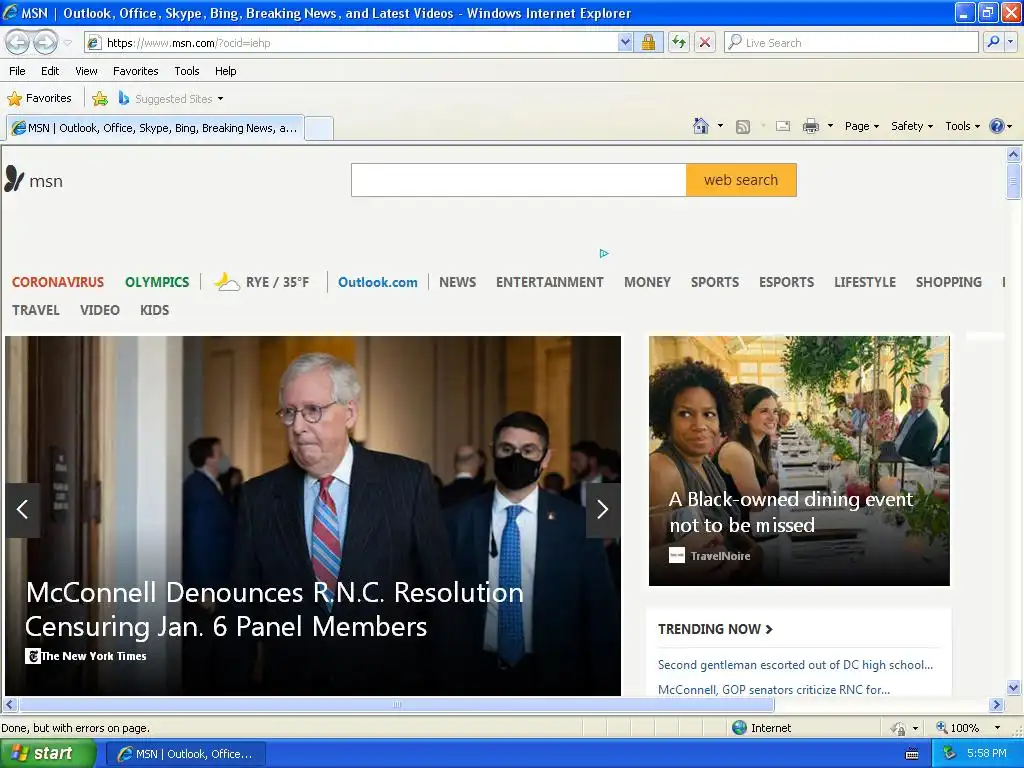Click the security padlock icon

pyautogui.click(x=648, y=42)
